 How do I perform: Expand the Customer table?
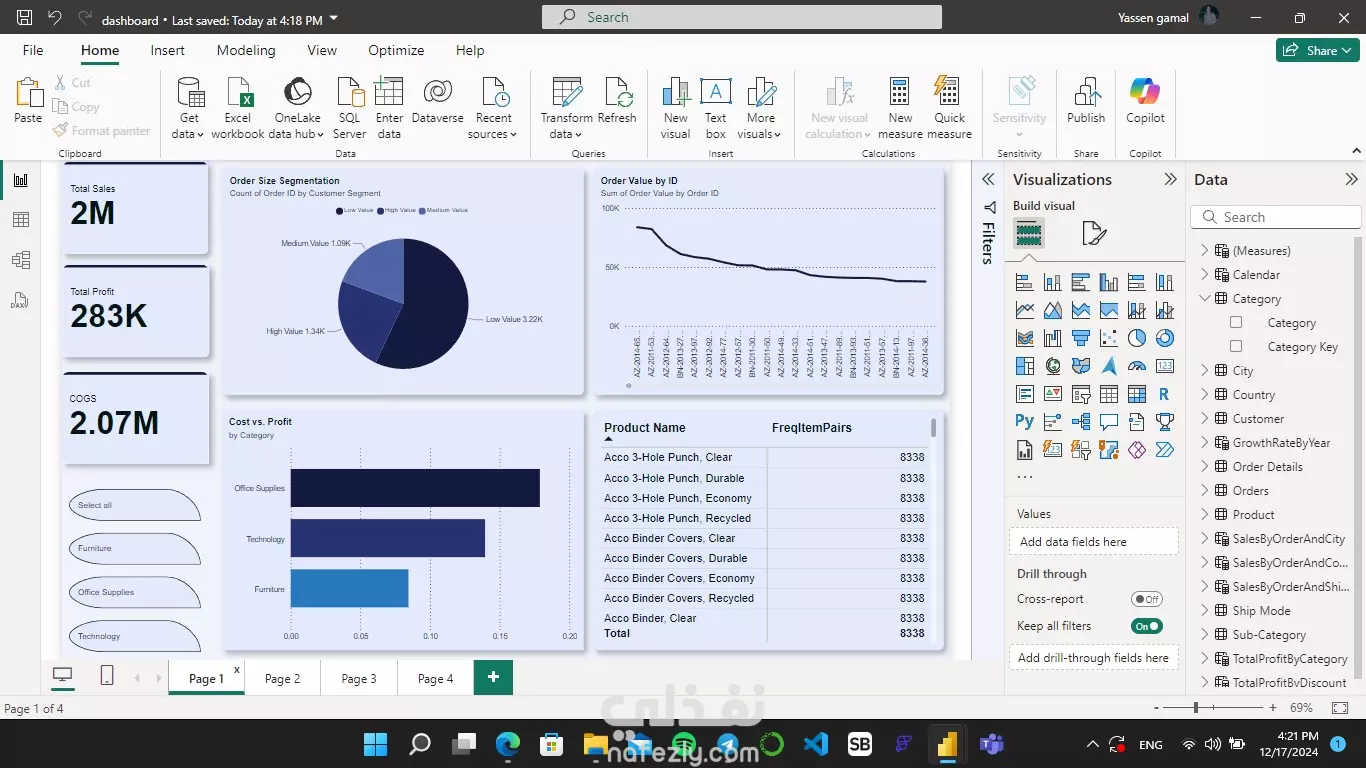1204,419
